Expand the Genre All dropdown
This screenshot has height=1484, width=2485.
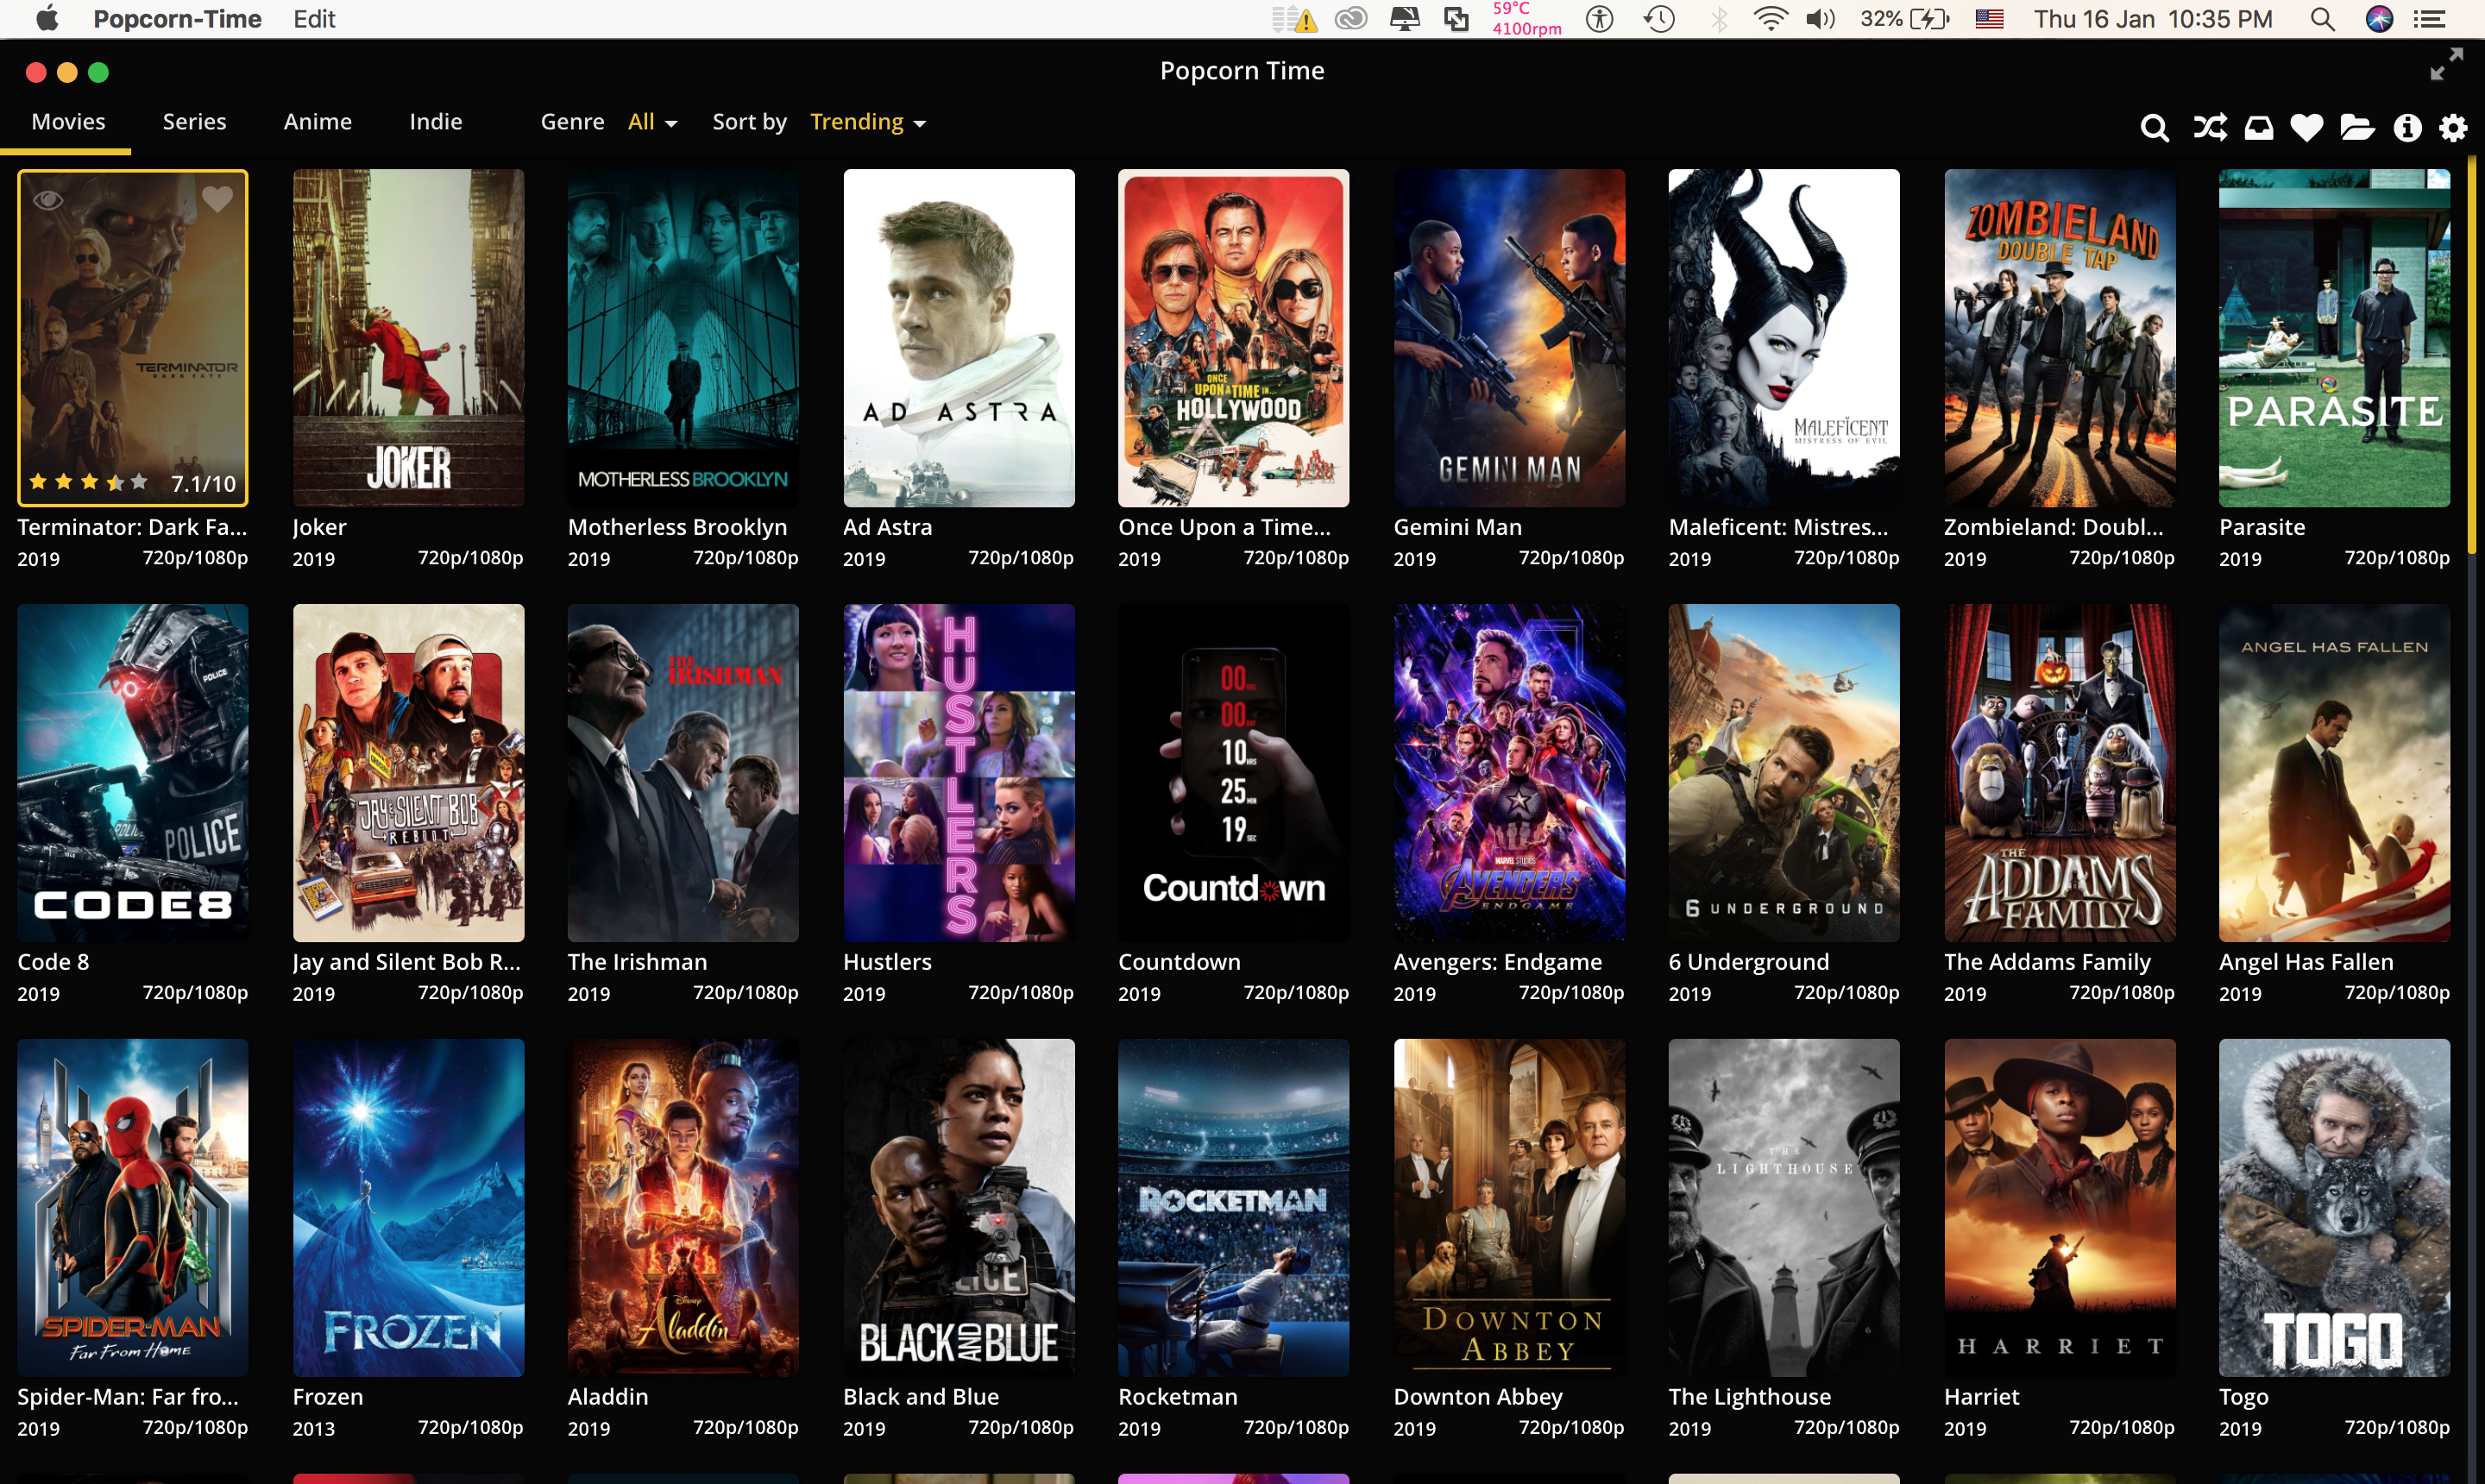click(x=652, y=122)
